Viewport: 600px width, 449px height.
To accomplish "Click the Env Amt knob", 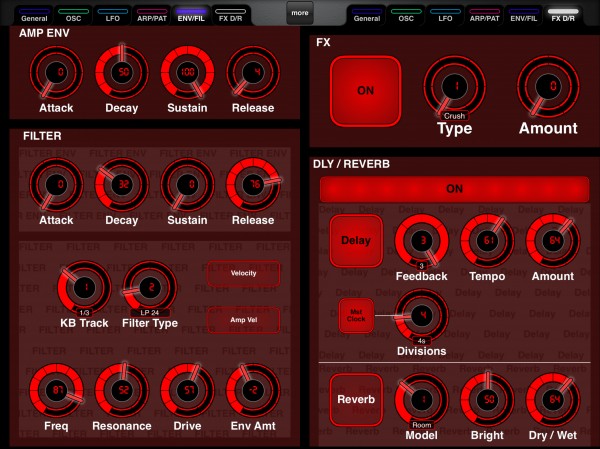I will [x=253, y=390].
